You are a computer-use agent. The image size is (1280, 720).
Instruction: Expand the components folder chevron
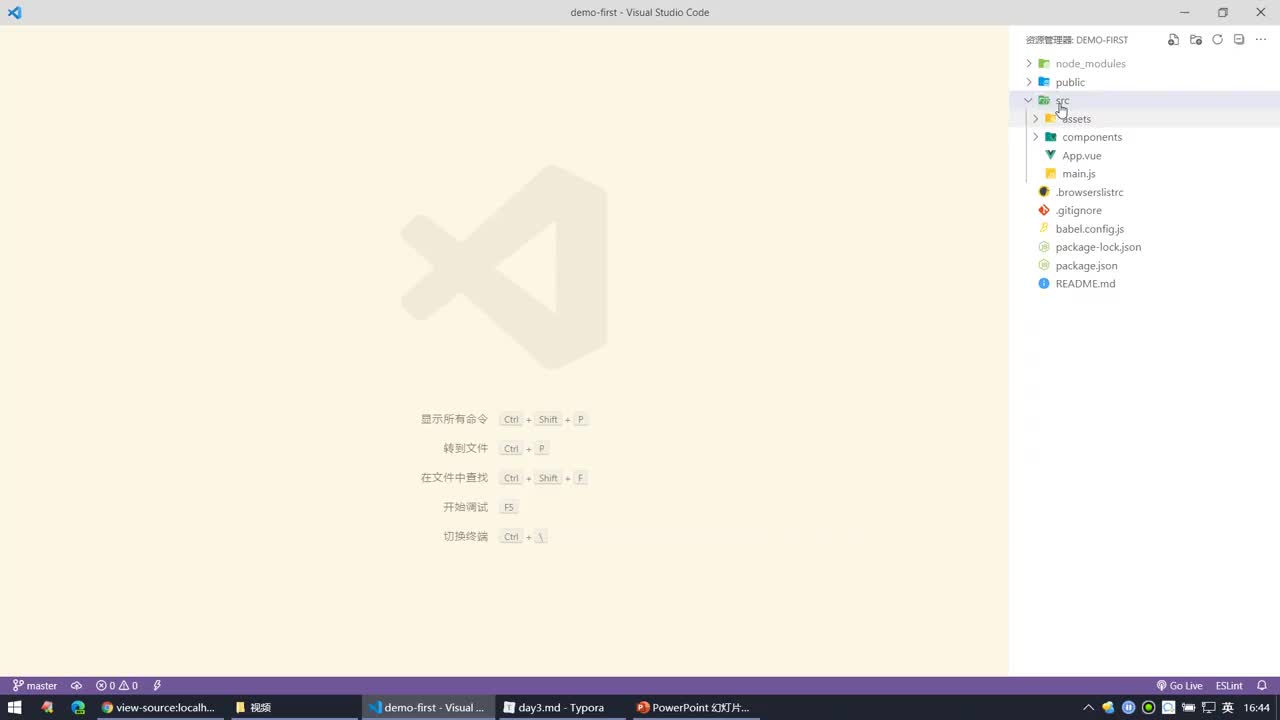click(1035, 137)
